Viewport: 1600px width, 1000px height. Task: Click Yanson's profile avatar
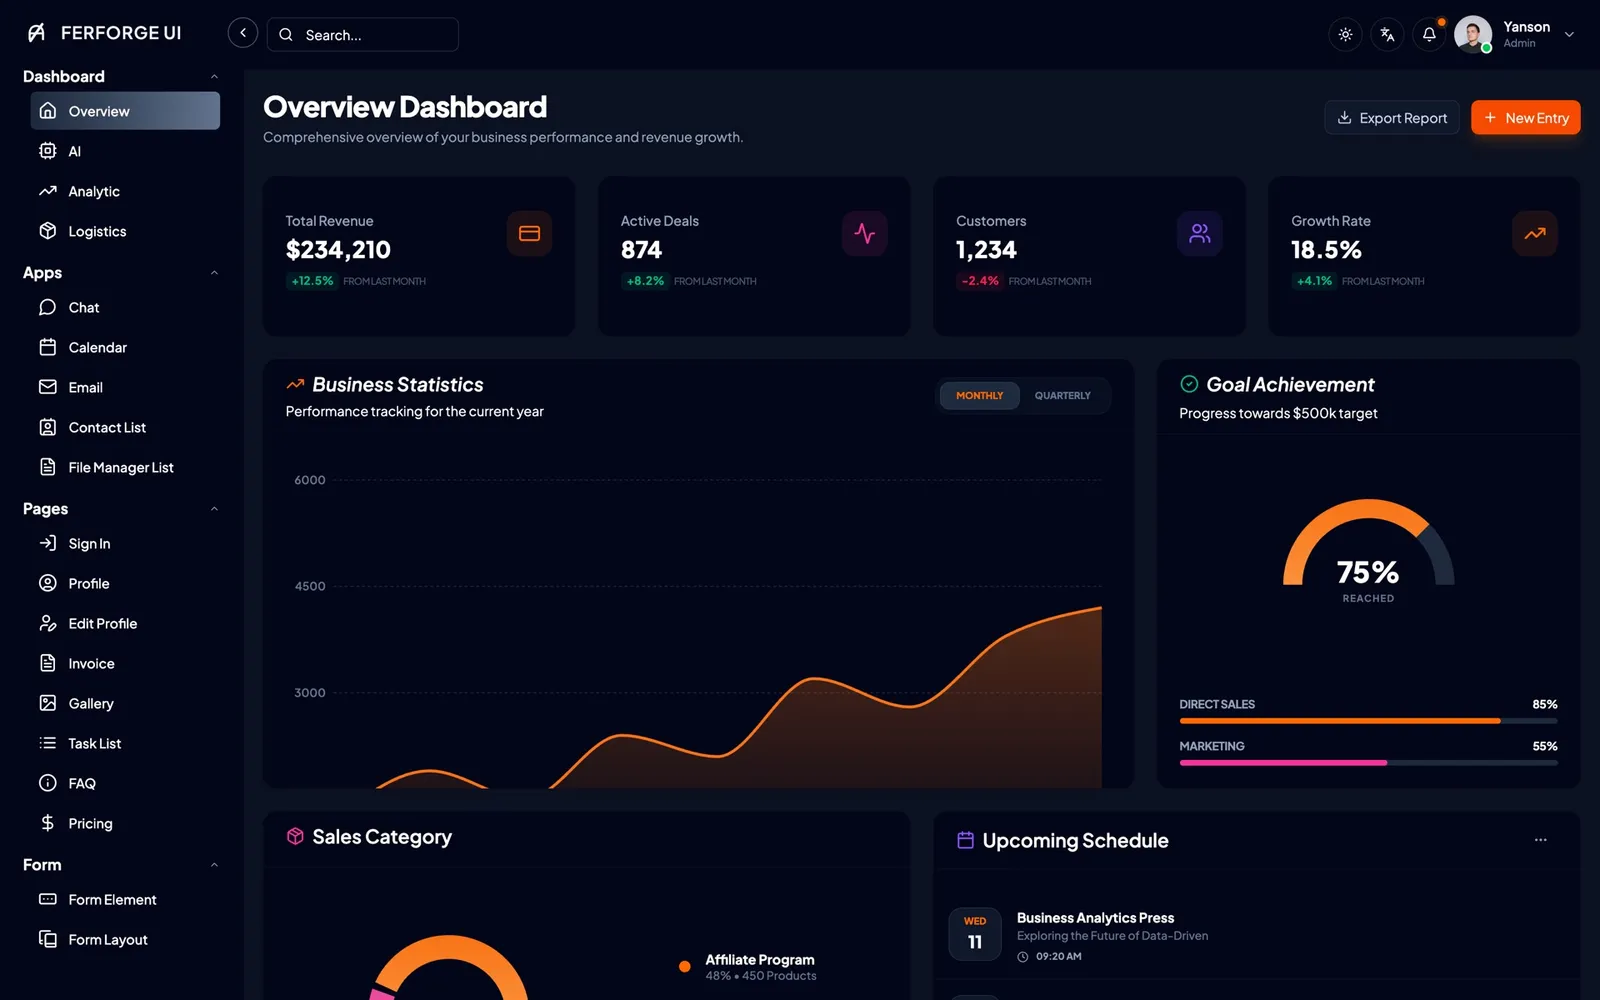[1473, 34]
